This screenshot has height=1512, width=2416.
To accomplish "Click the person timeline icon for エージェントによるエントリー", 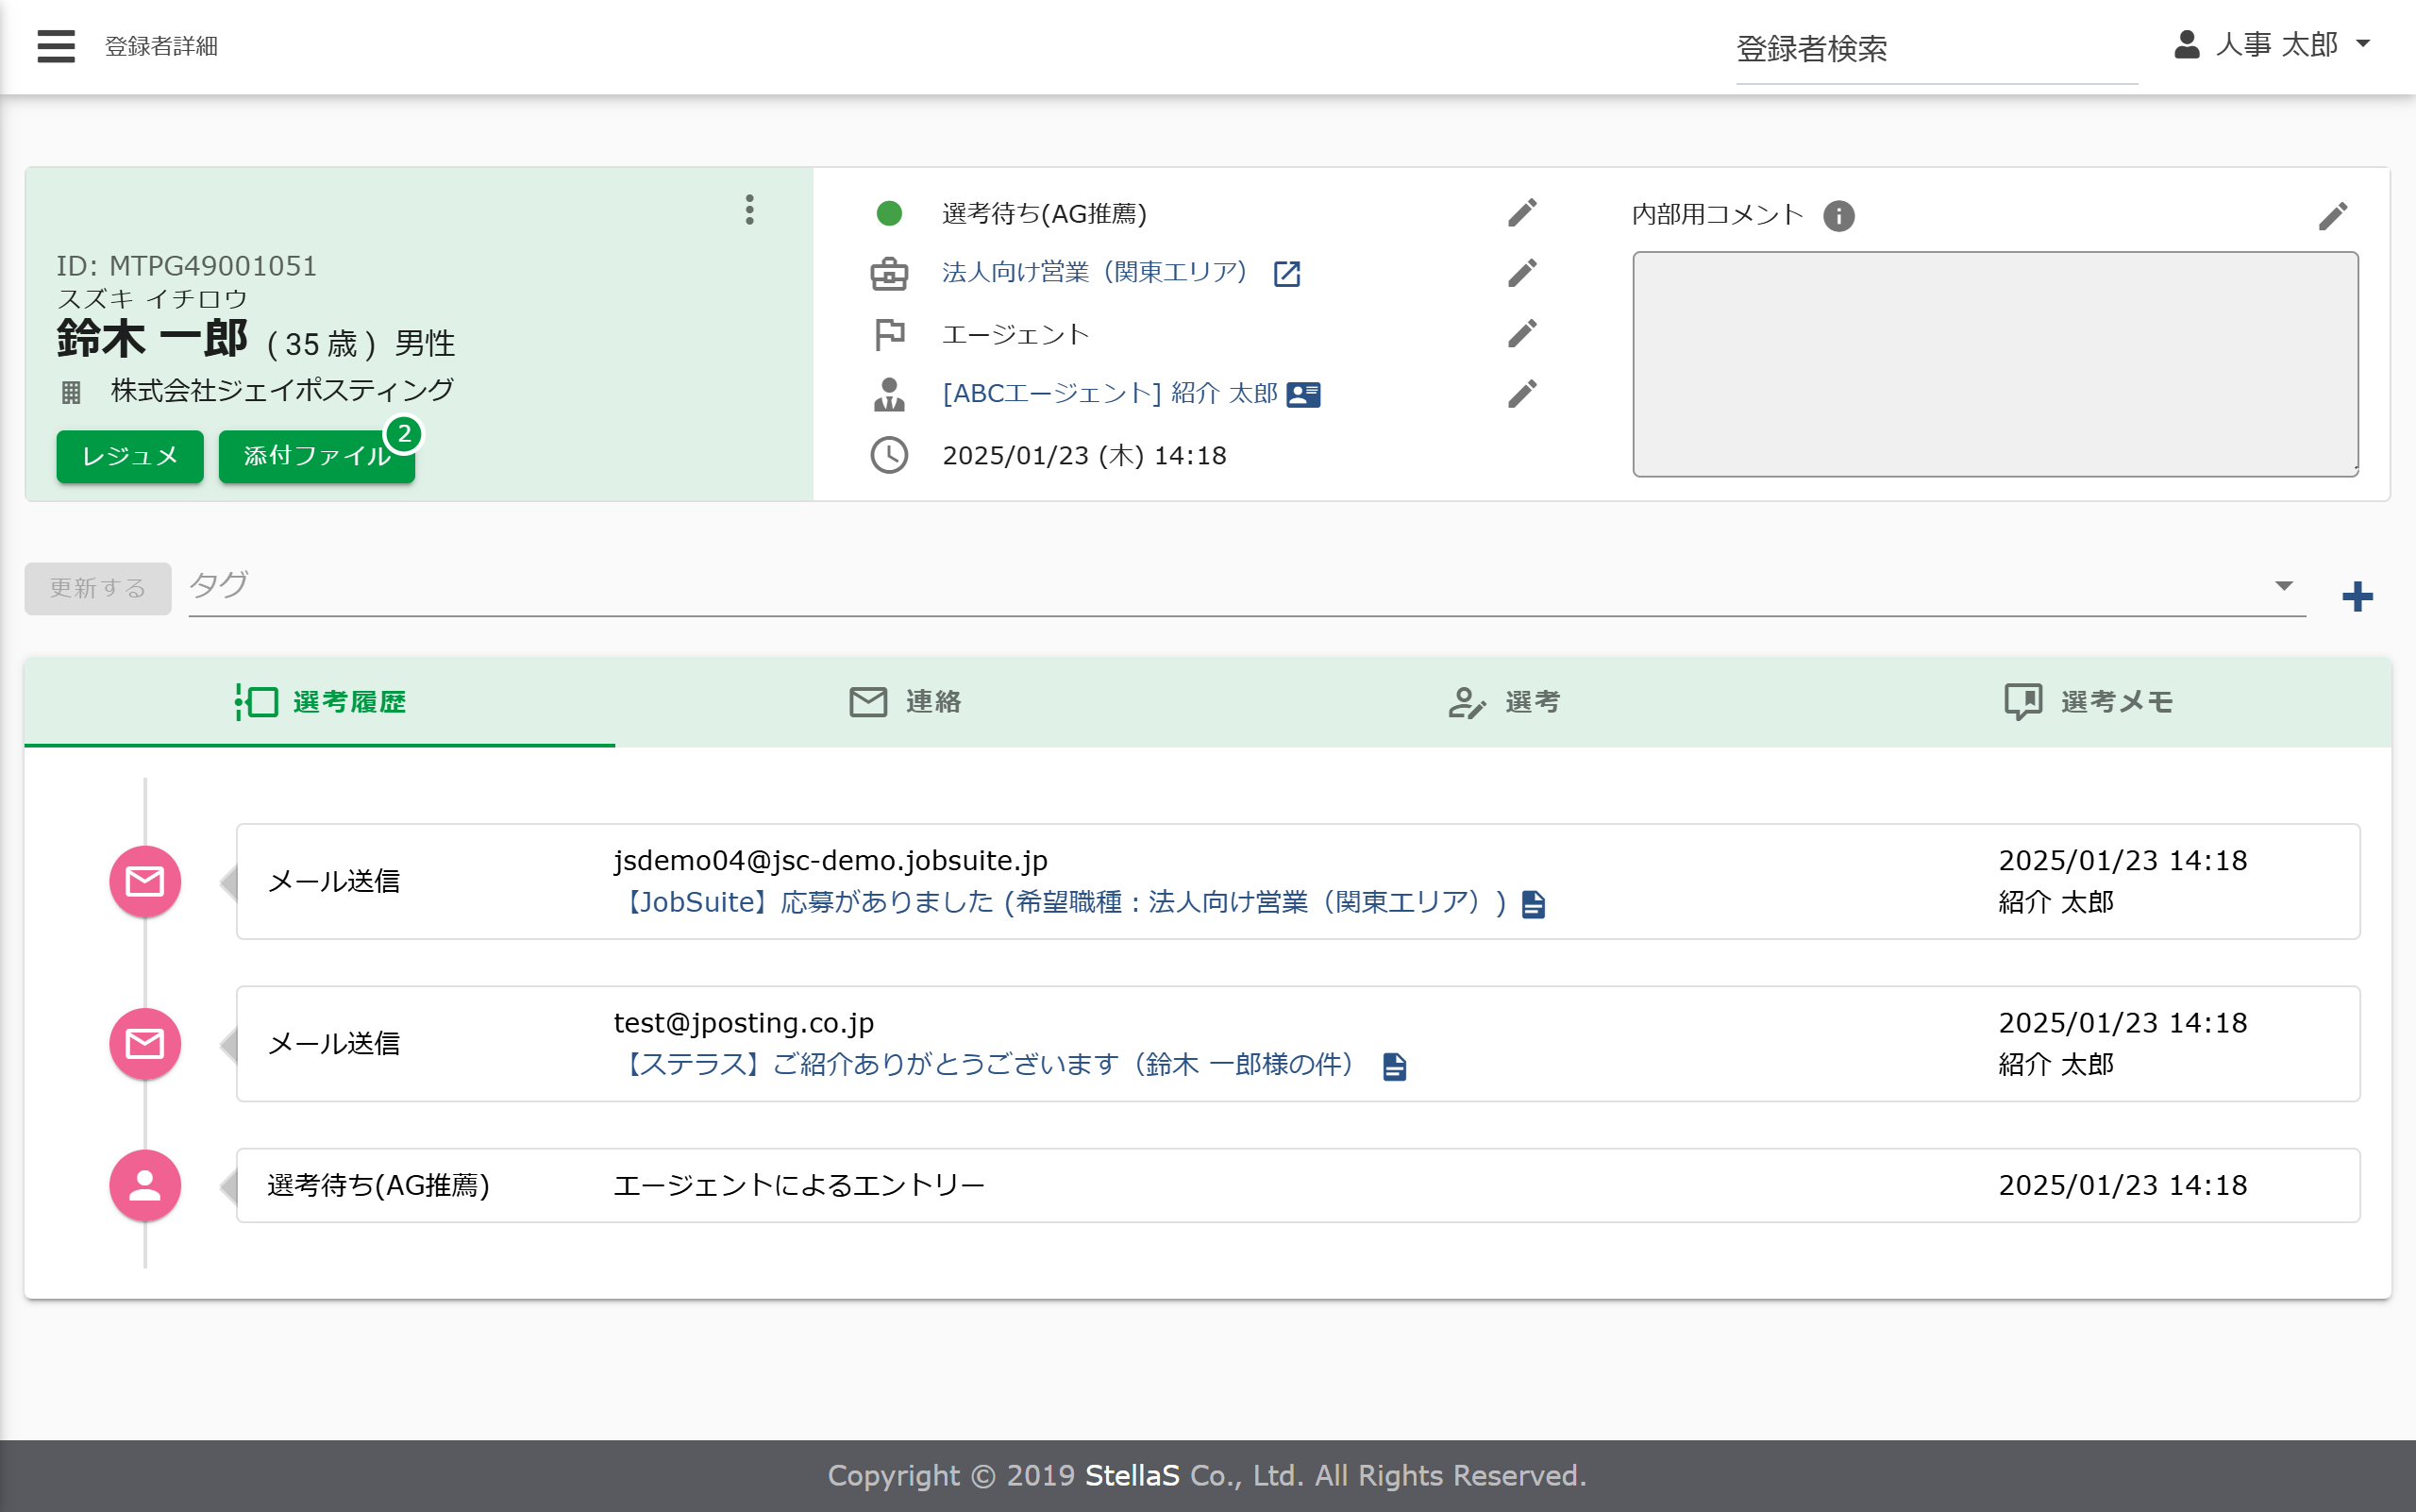I will click(145, 1185).
